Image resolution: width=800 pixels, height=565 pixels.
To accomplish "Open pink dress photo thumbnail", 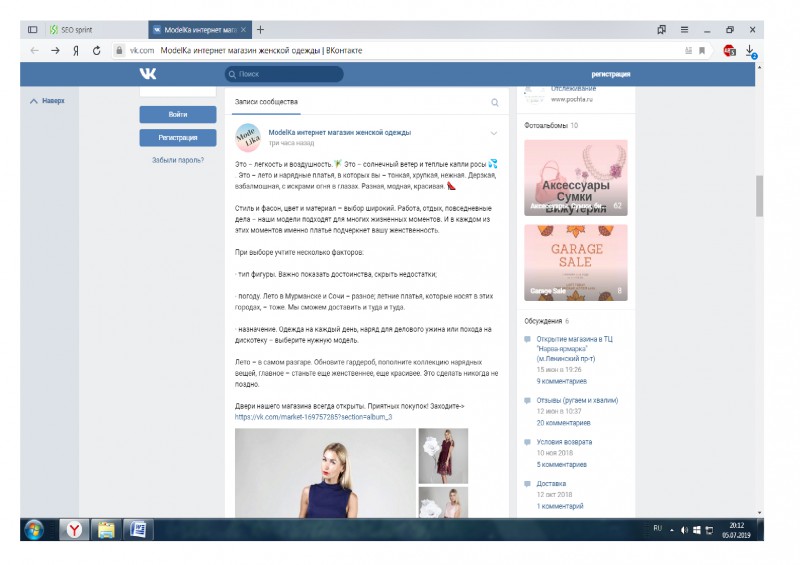I will coord(443,503).
